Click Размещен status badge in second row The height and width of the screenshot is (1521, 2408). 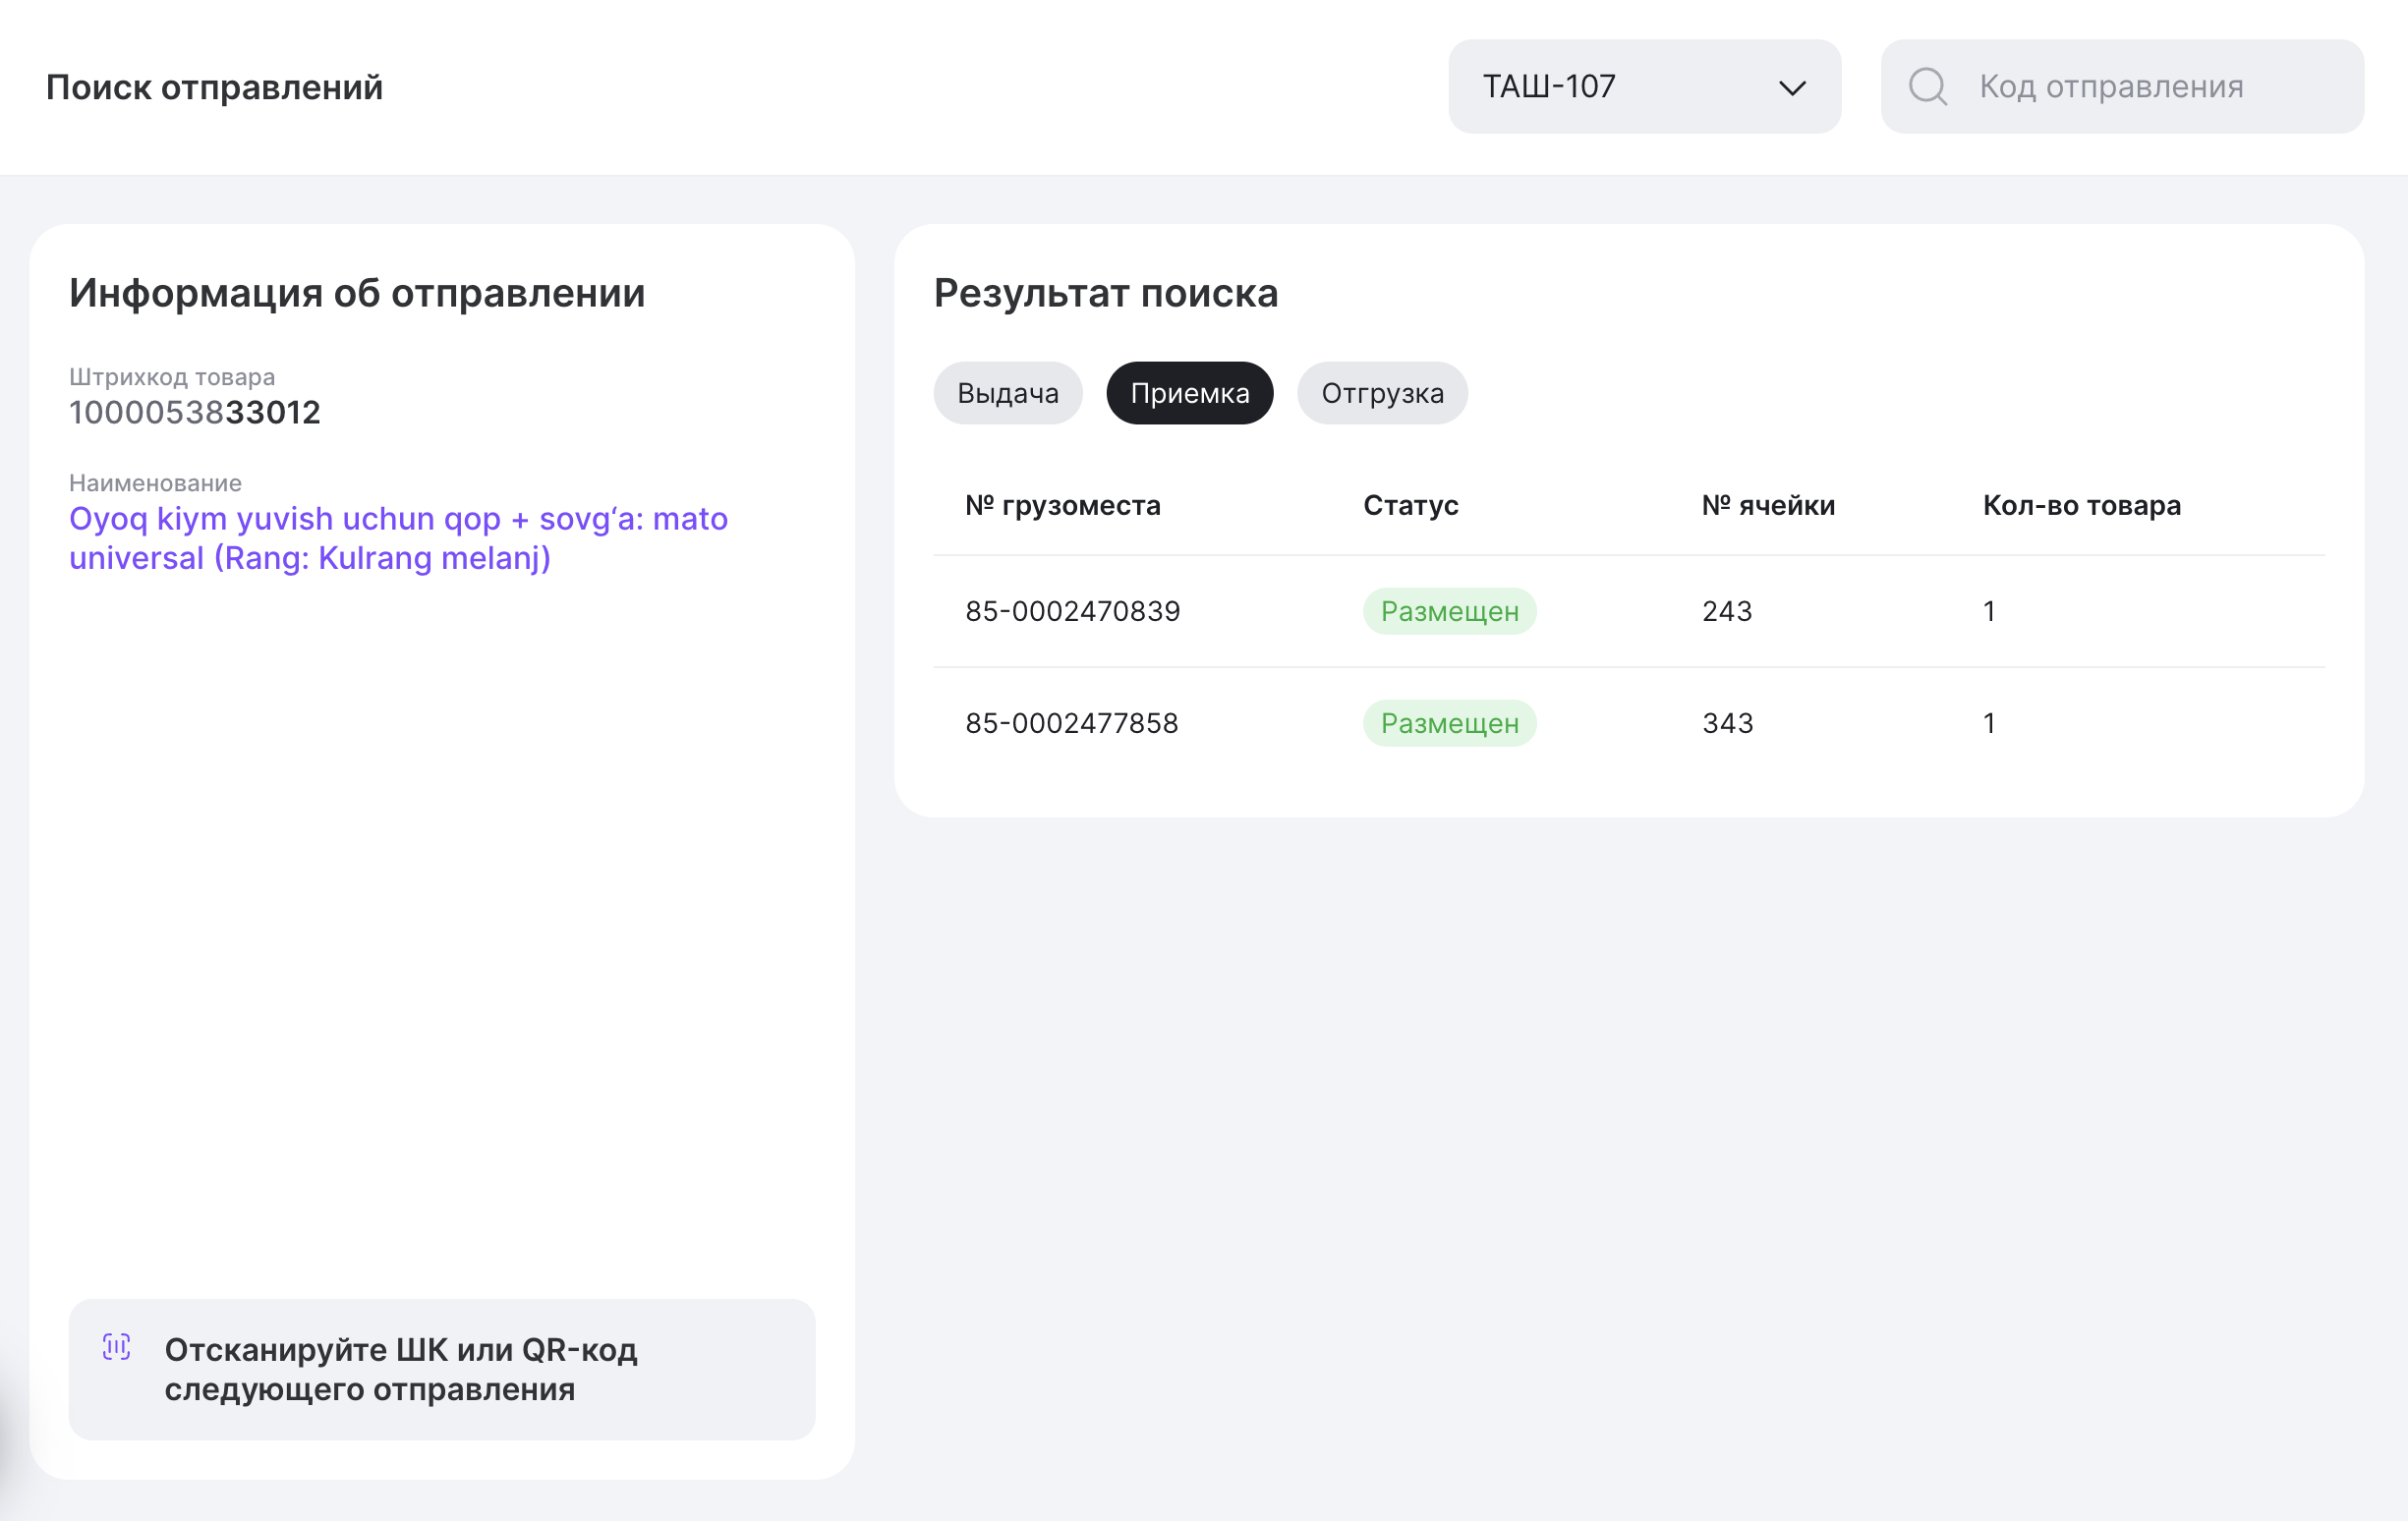(1449, 723)
